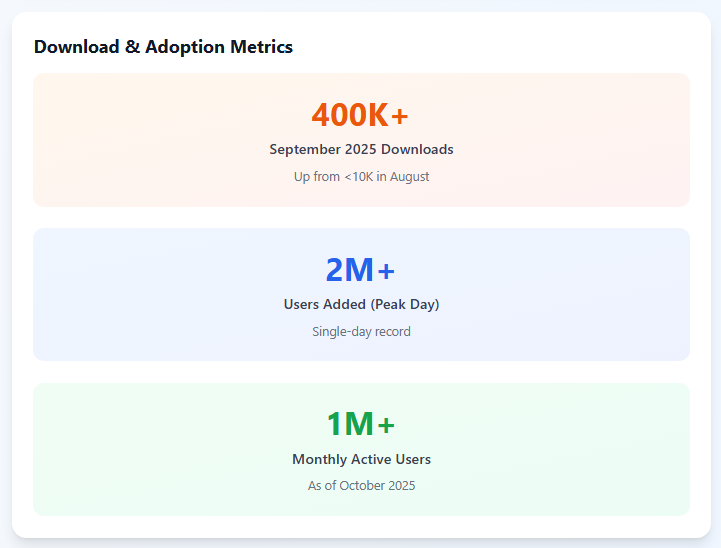Click the 'Up from <10K in August' text

click(x=361, y=176)
